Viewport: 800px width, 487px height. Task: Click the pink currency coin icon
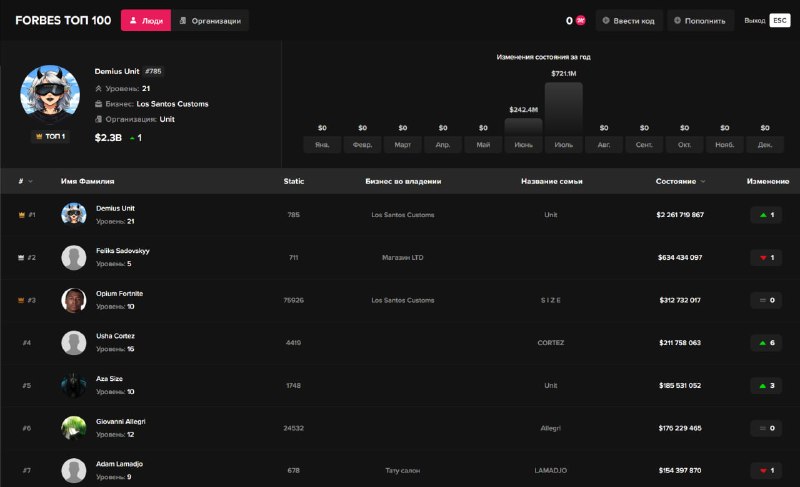pos(580,21)
